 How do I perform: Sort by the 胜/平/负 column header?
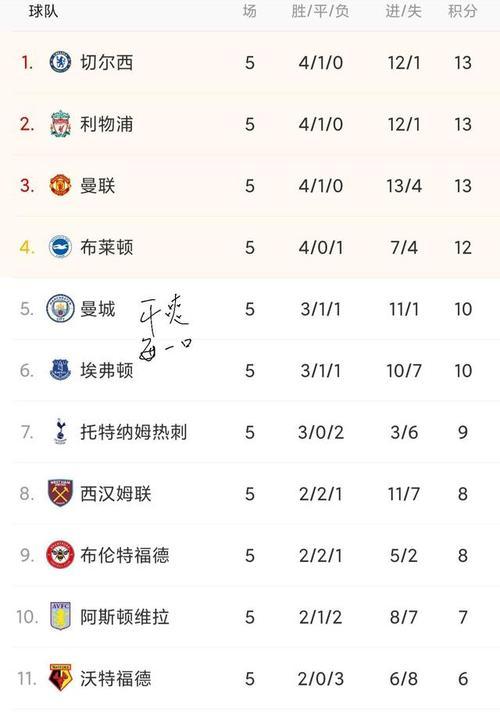pos(320,11)
